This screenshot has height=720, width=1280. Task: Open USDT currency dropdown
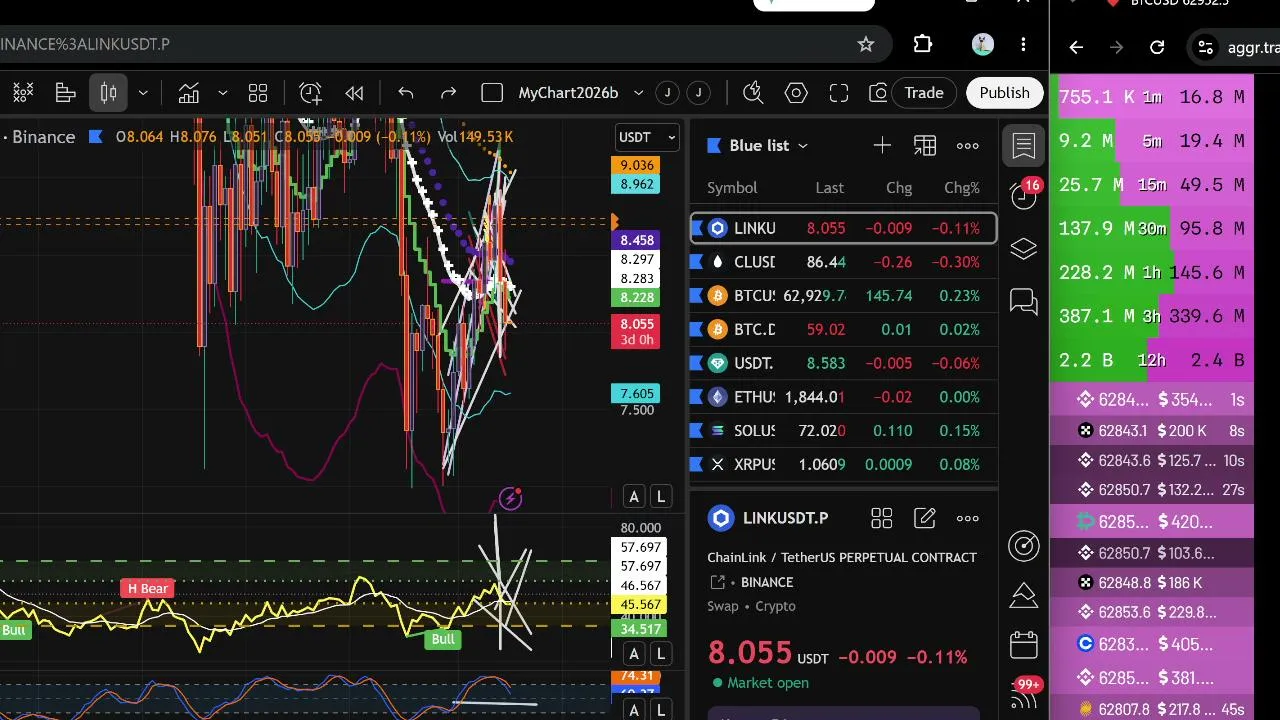[x=649, y=137]
